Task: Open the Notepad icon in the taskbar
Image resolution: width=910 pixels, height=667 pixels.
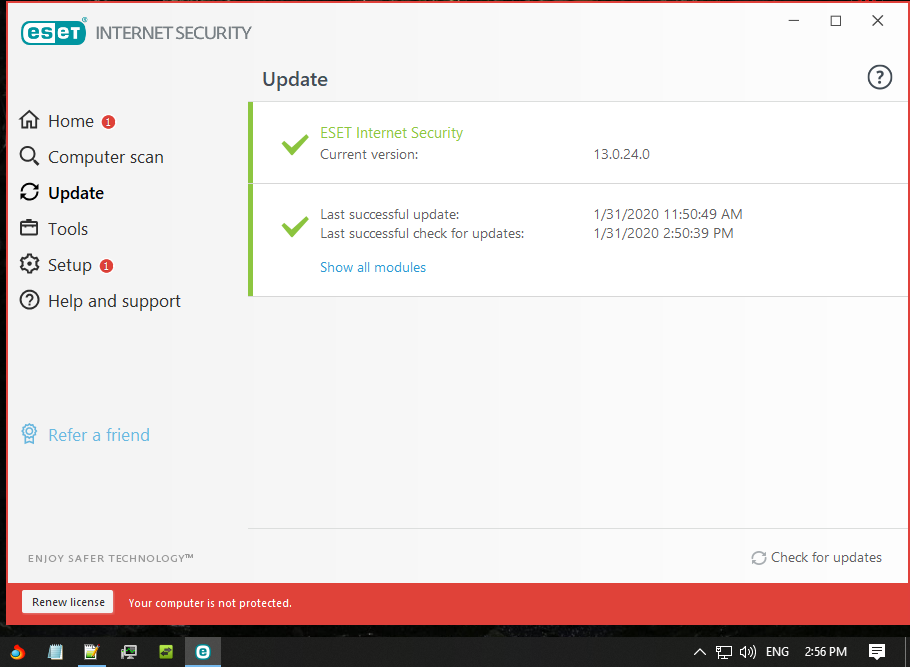Action: tap(55, 652)
